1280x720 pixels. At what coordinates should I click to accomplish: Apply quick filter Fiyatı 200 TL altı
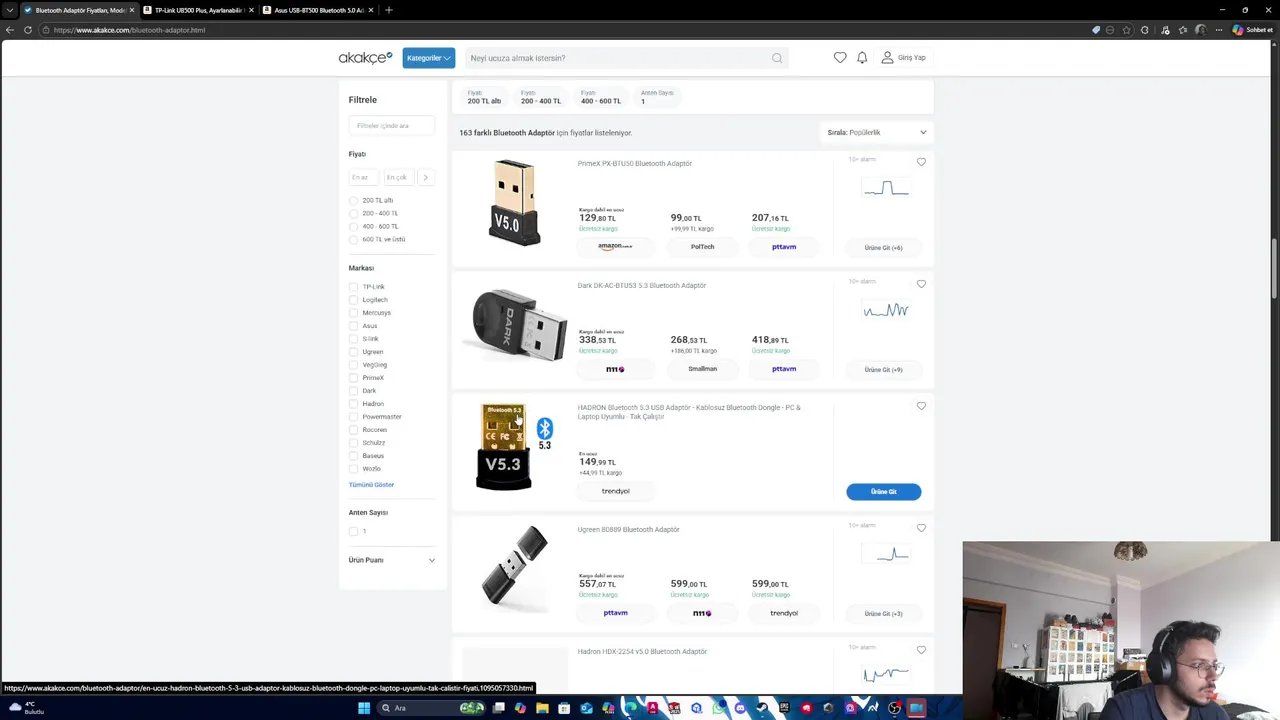[x=484, y=97]
